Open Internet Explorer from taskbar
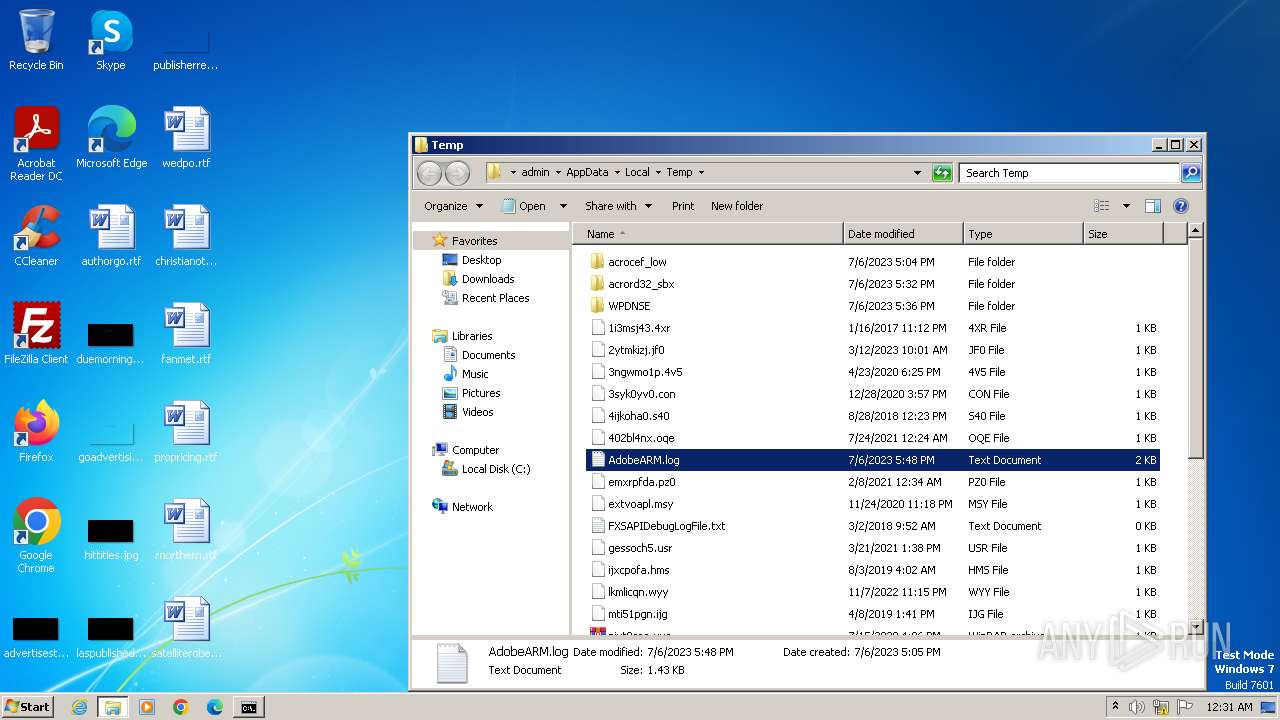The width and height of the screenshot is (1280, 720). 79,707
